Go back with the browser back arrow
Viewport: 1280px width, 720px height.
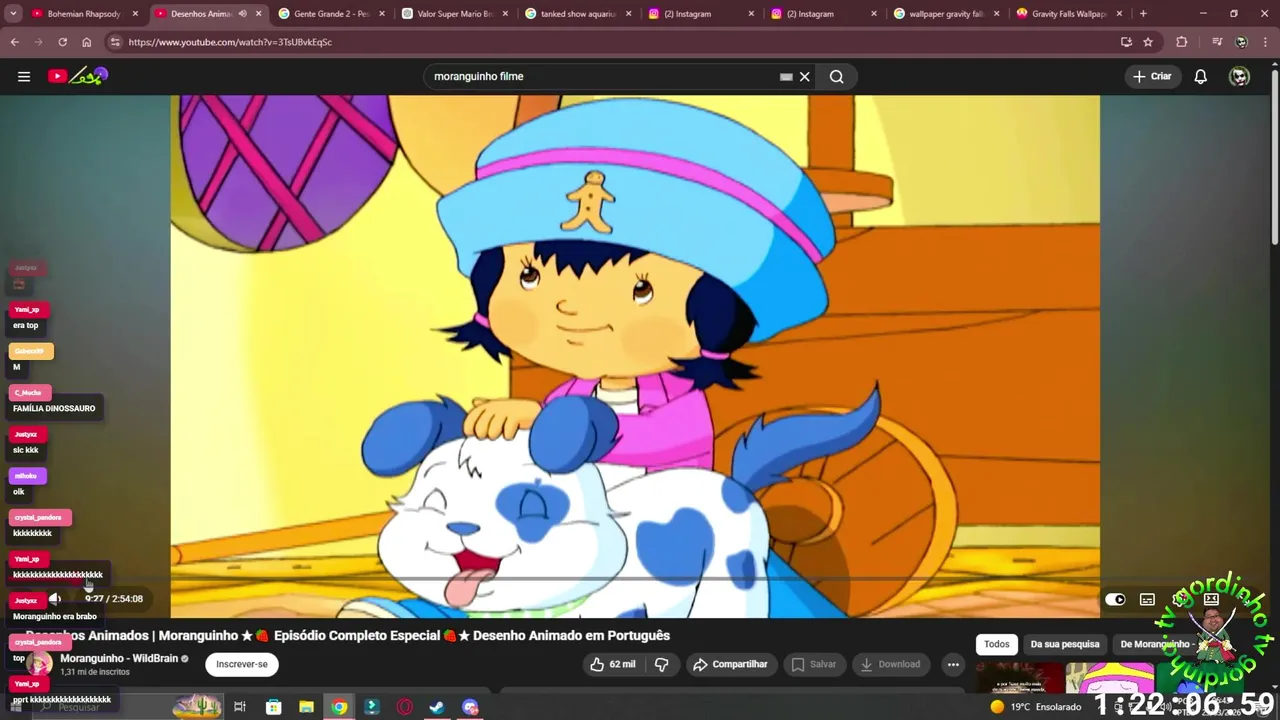point(14,42)
